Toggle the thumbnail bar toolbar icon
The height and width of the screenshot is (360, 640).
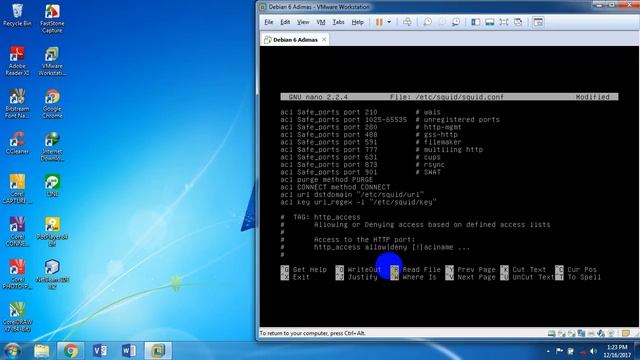point(490,22)
